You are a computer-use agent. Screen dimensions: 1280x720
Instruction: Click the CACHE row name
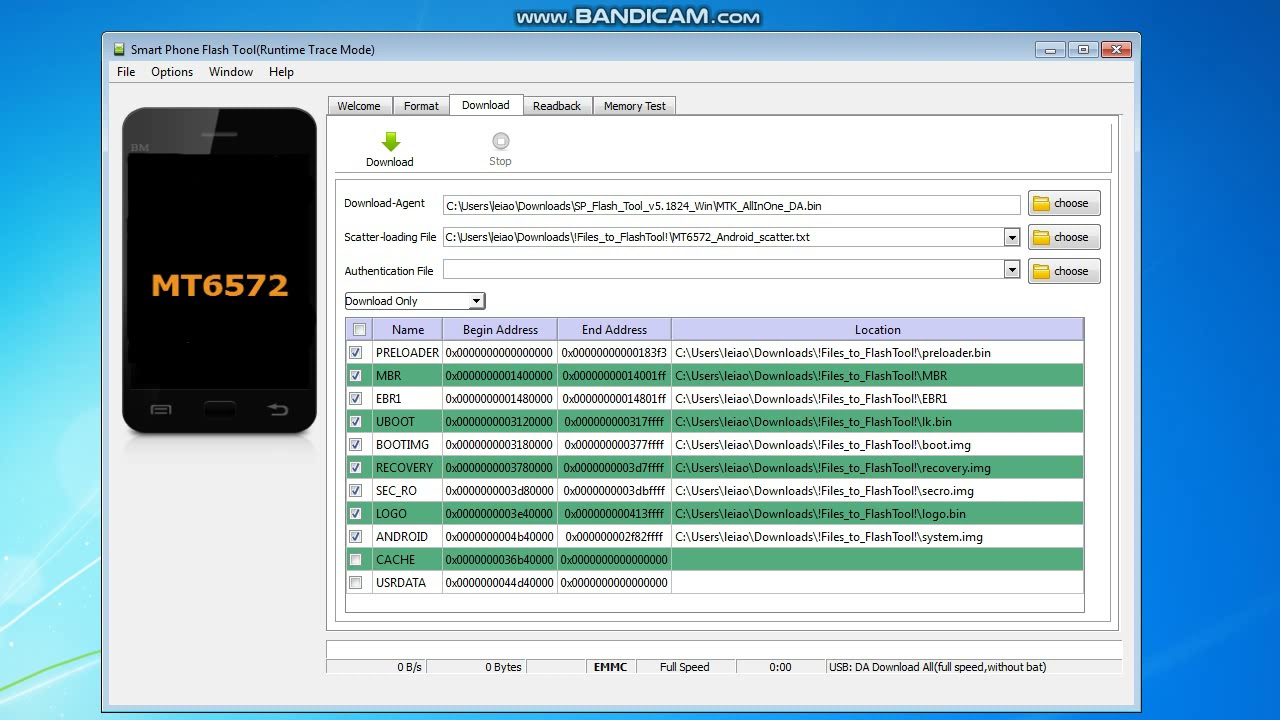[396, 560]
